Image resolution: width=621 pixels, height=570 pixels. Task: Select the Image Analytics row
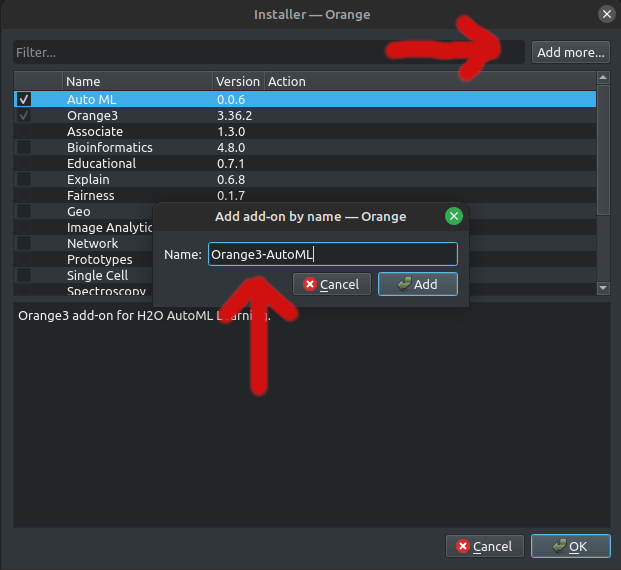83,227
